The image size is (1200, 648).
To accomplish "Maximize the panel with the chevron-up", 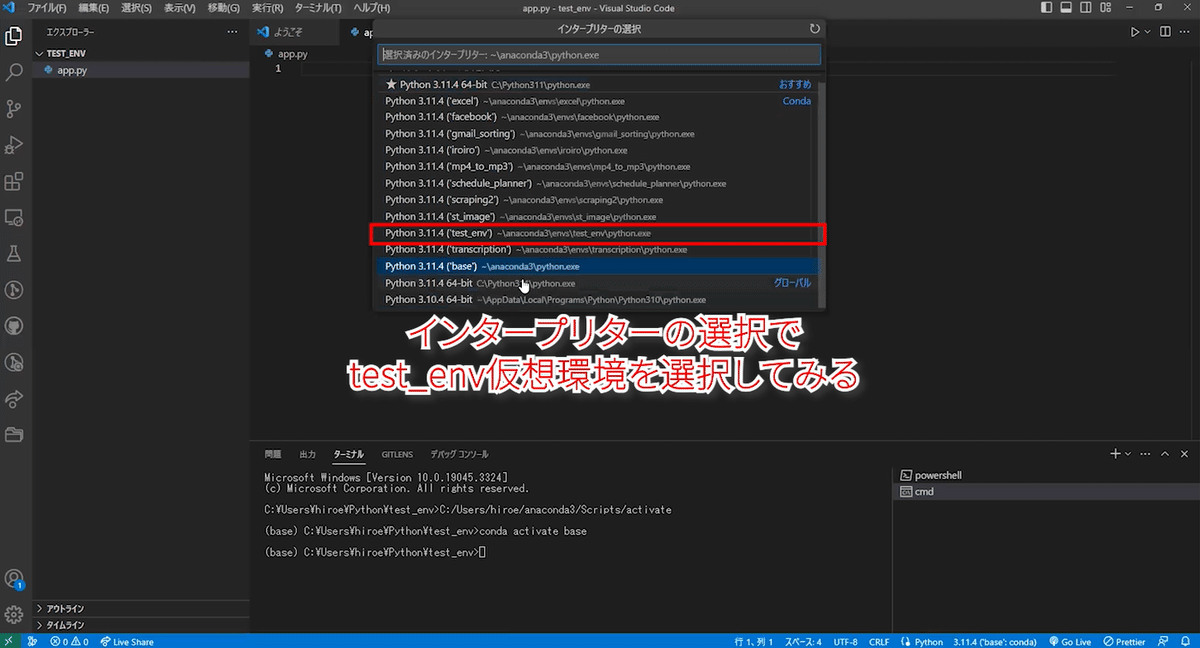I will (1166, 454).
